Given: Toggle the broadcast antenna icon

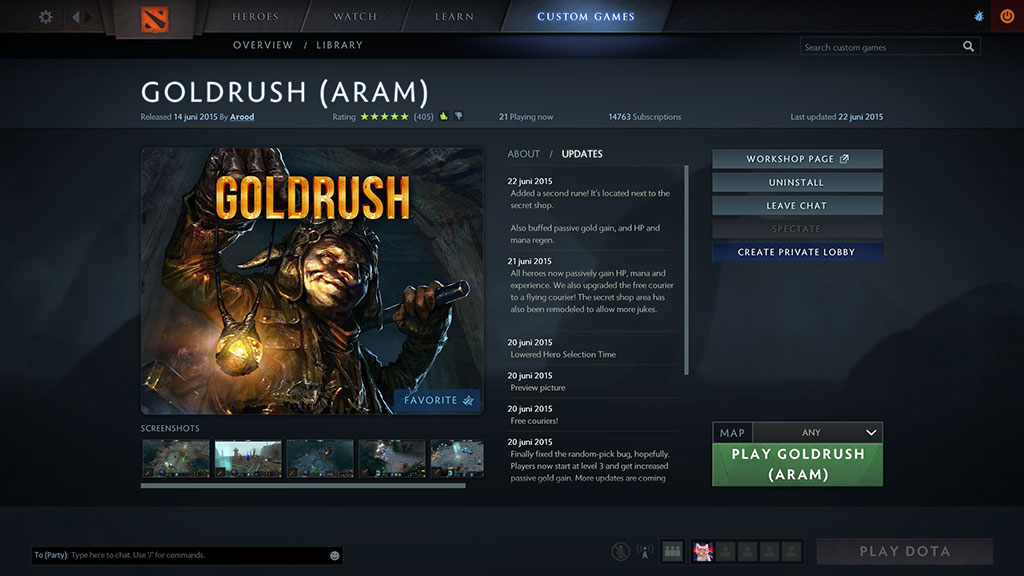Looking at the screenshot, I should pyautogui.click(x=645, y=551).
